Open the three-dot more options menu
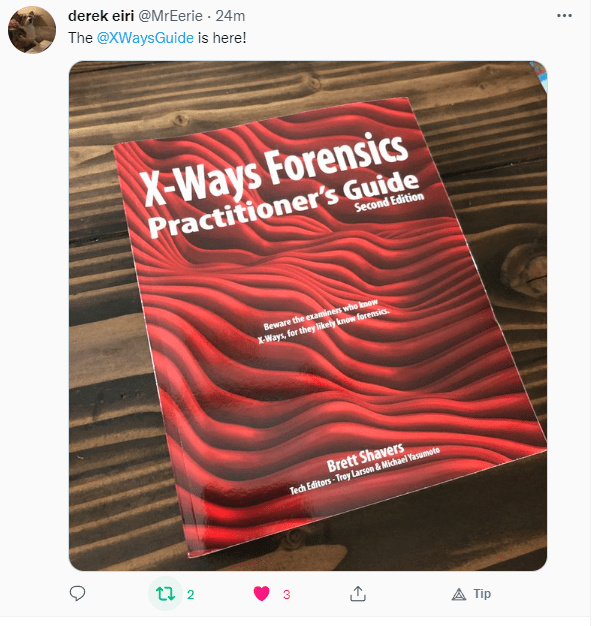604x626 pixels. pos(564,16)
